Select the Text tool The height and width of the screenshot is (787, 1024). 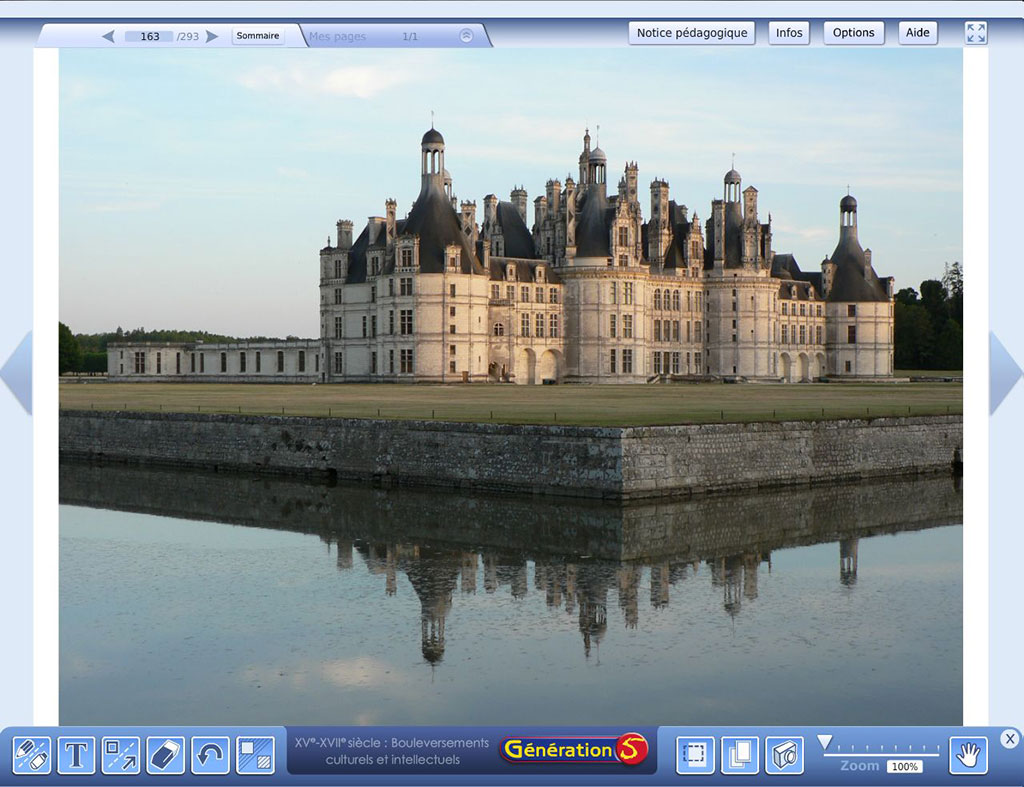point(76,755)
